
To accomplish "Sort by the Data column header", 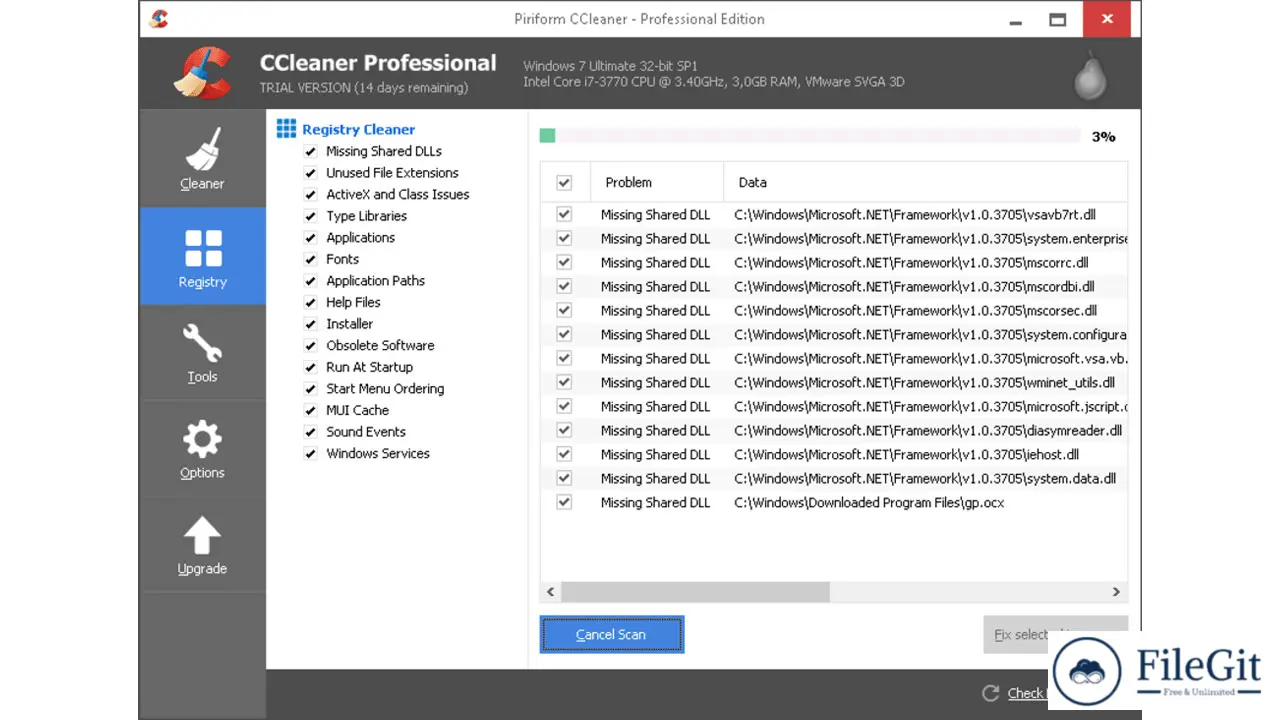I will 925,182.
